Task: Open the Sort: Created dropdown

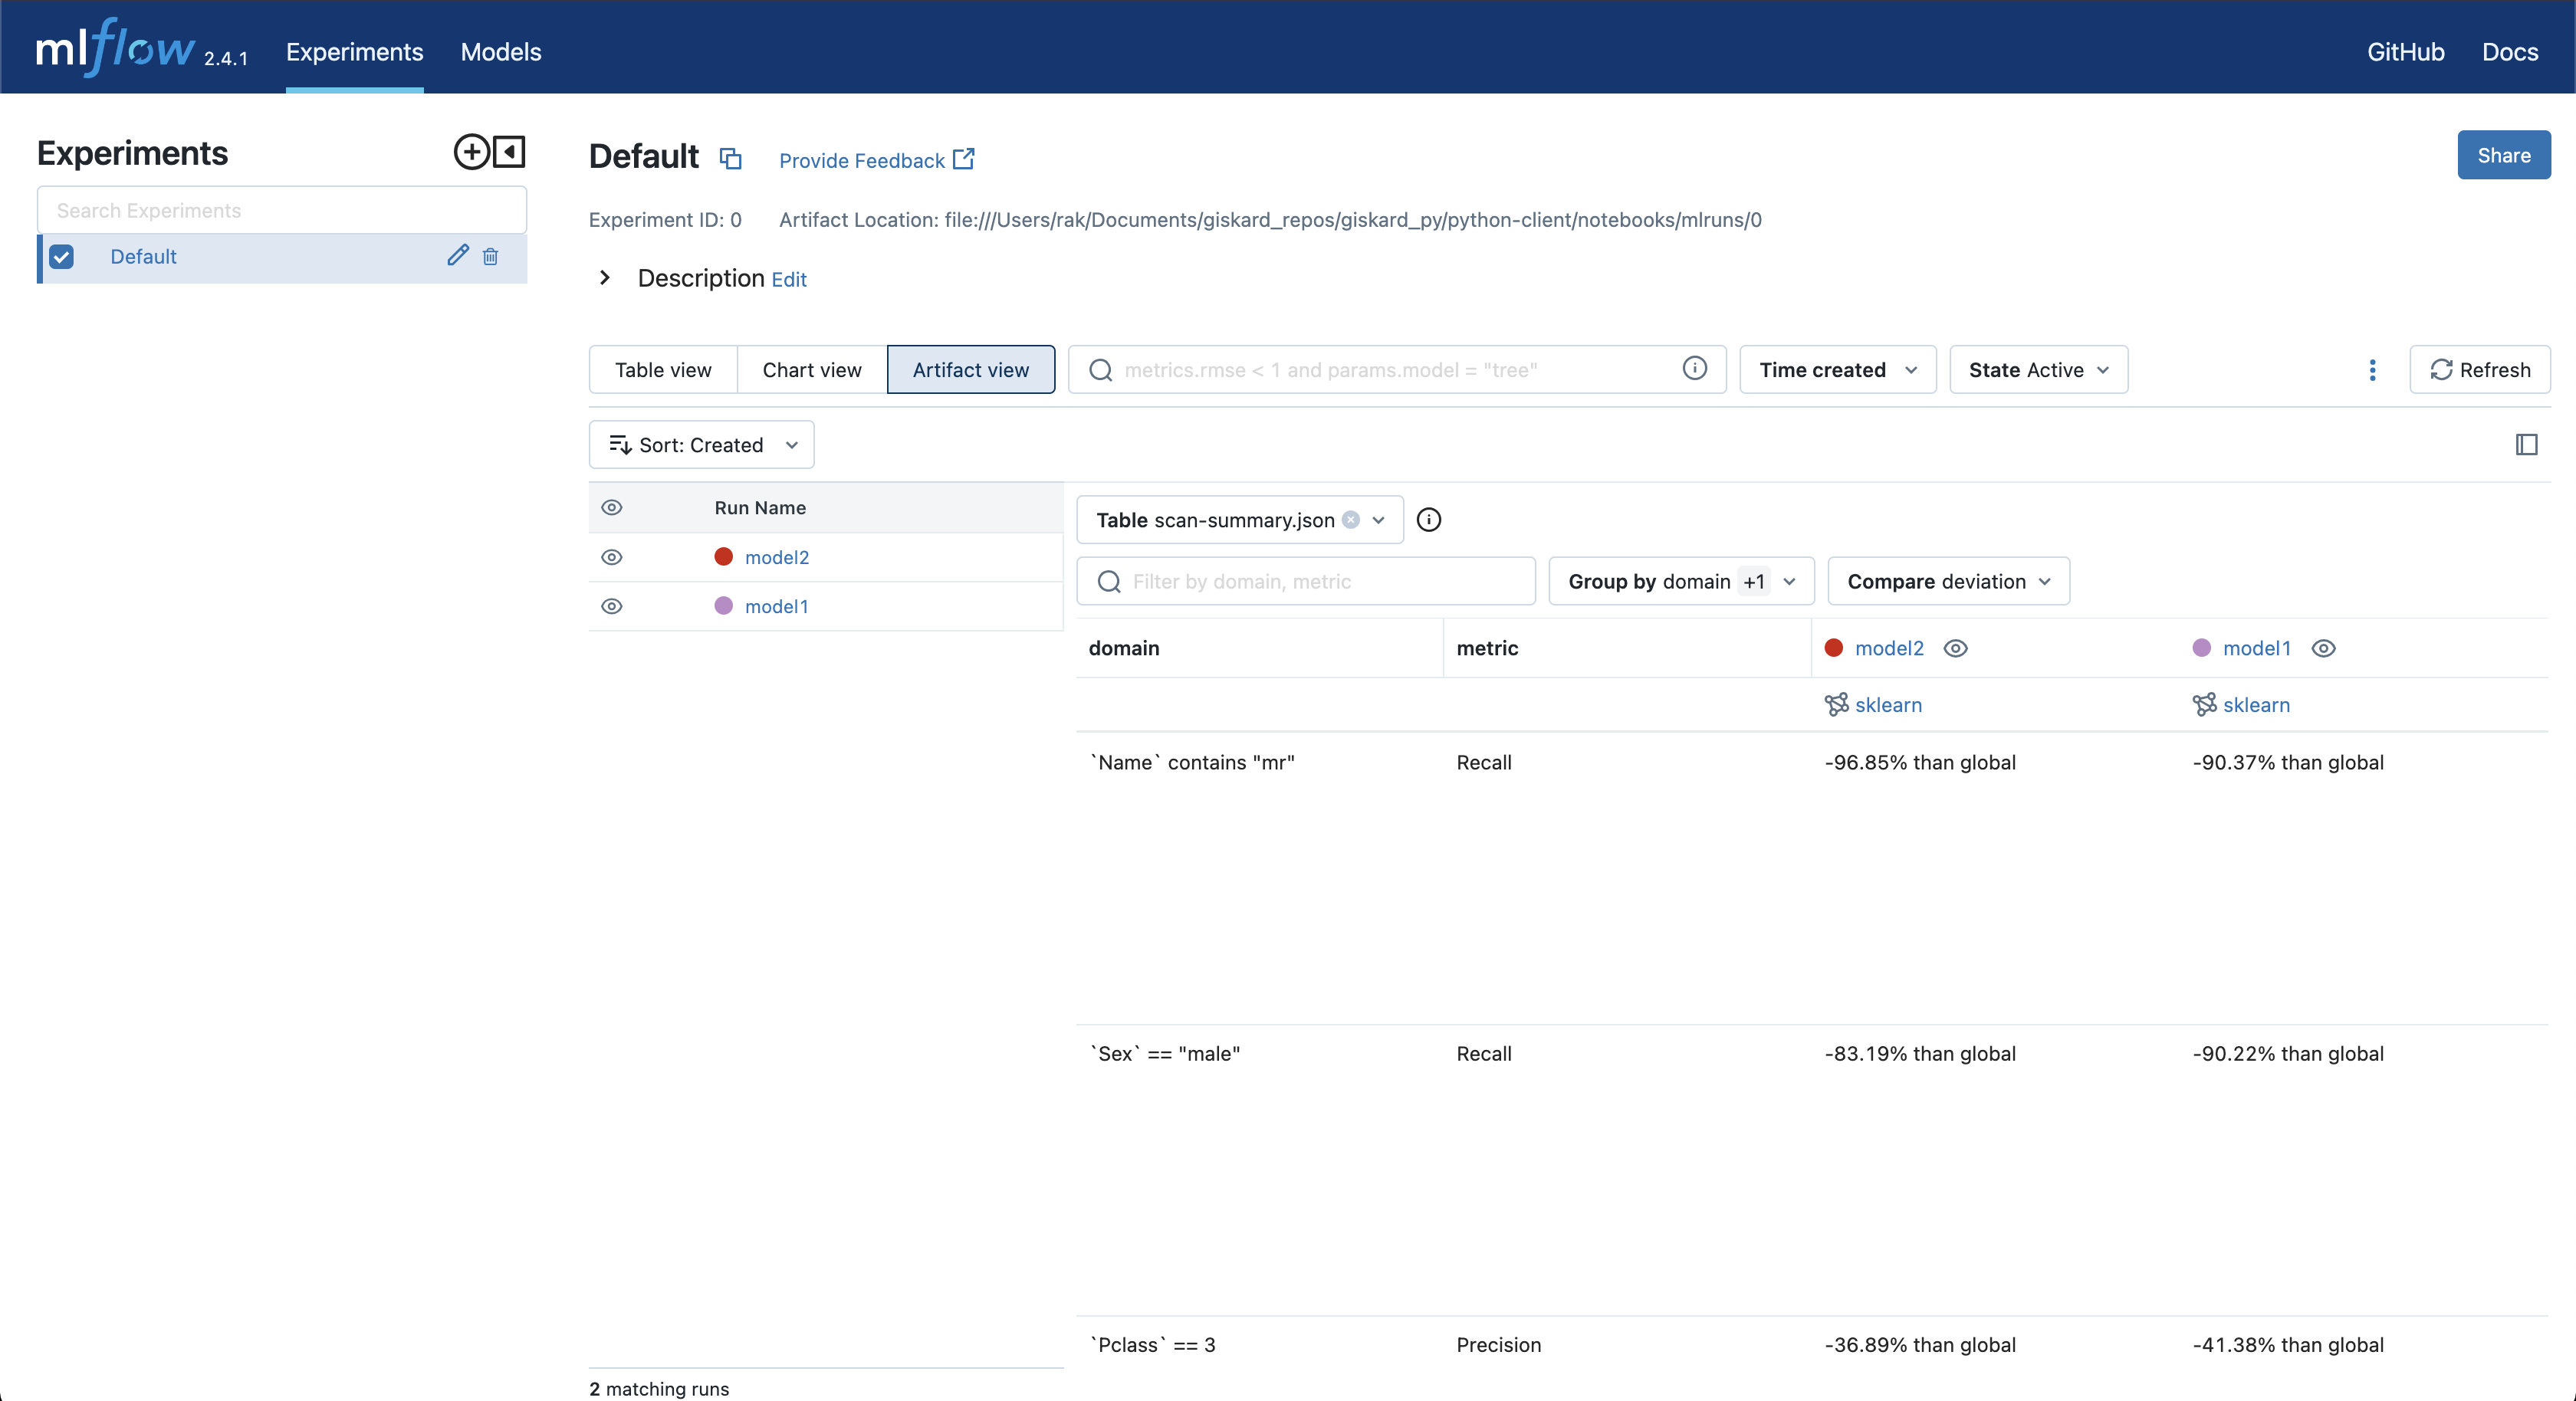Action: (x=702, y=445)
